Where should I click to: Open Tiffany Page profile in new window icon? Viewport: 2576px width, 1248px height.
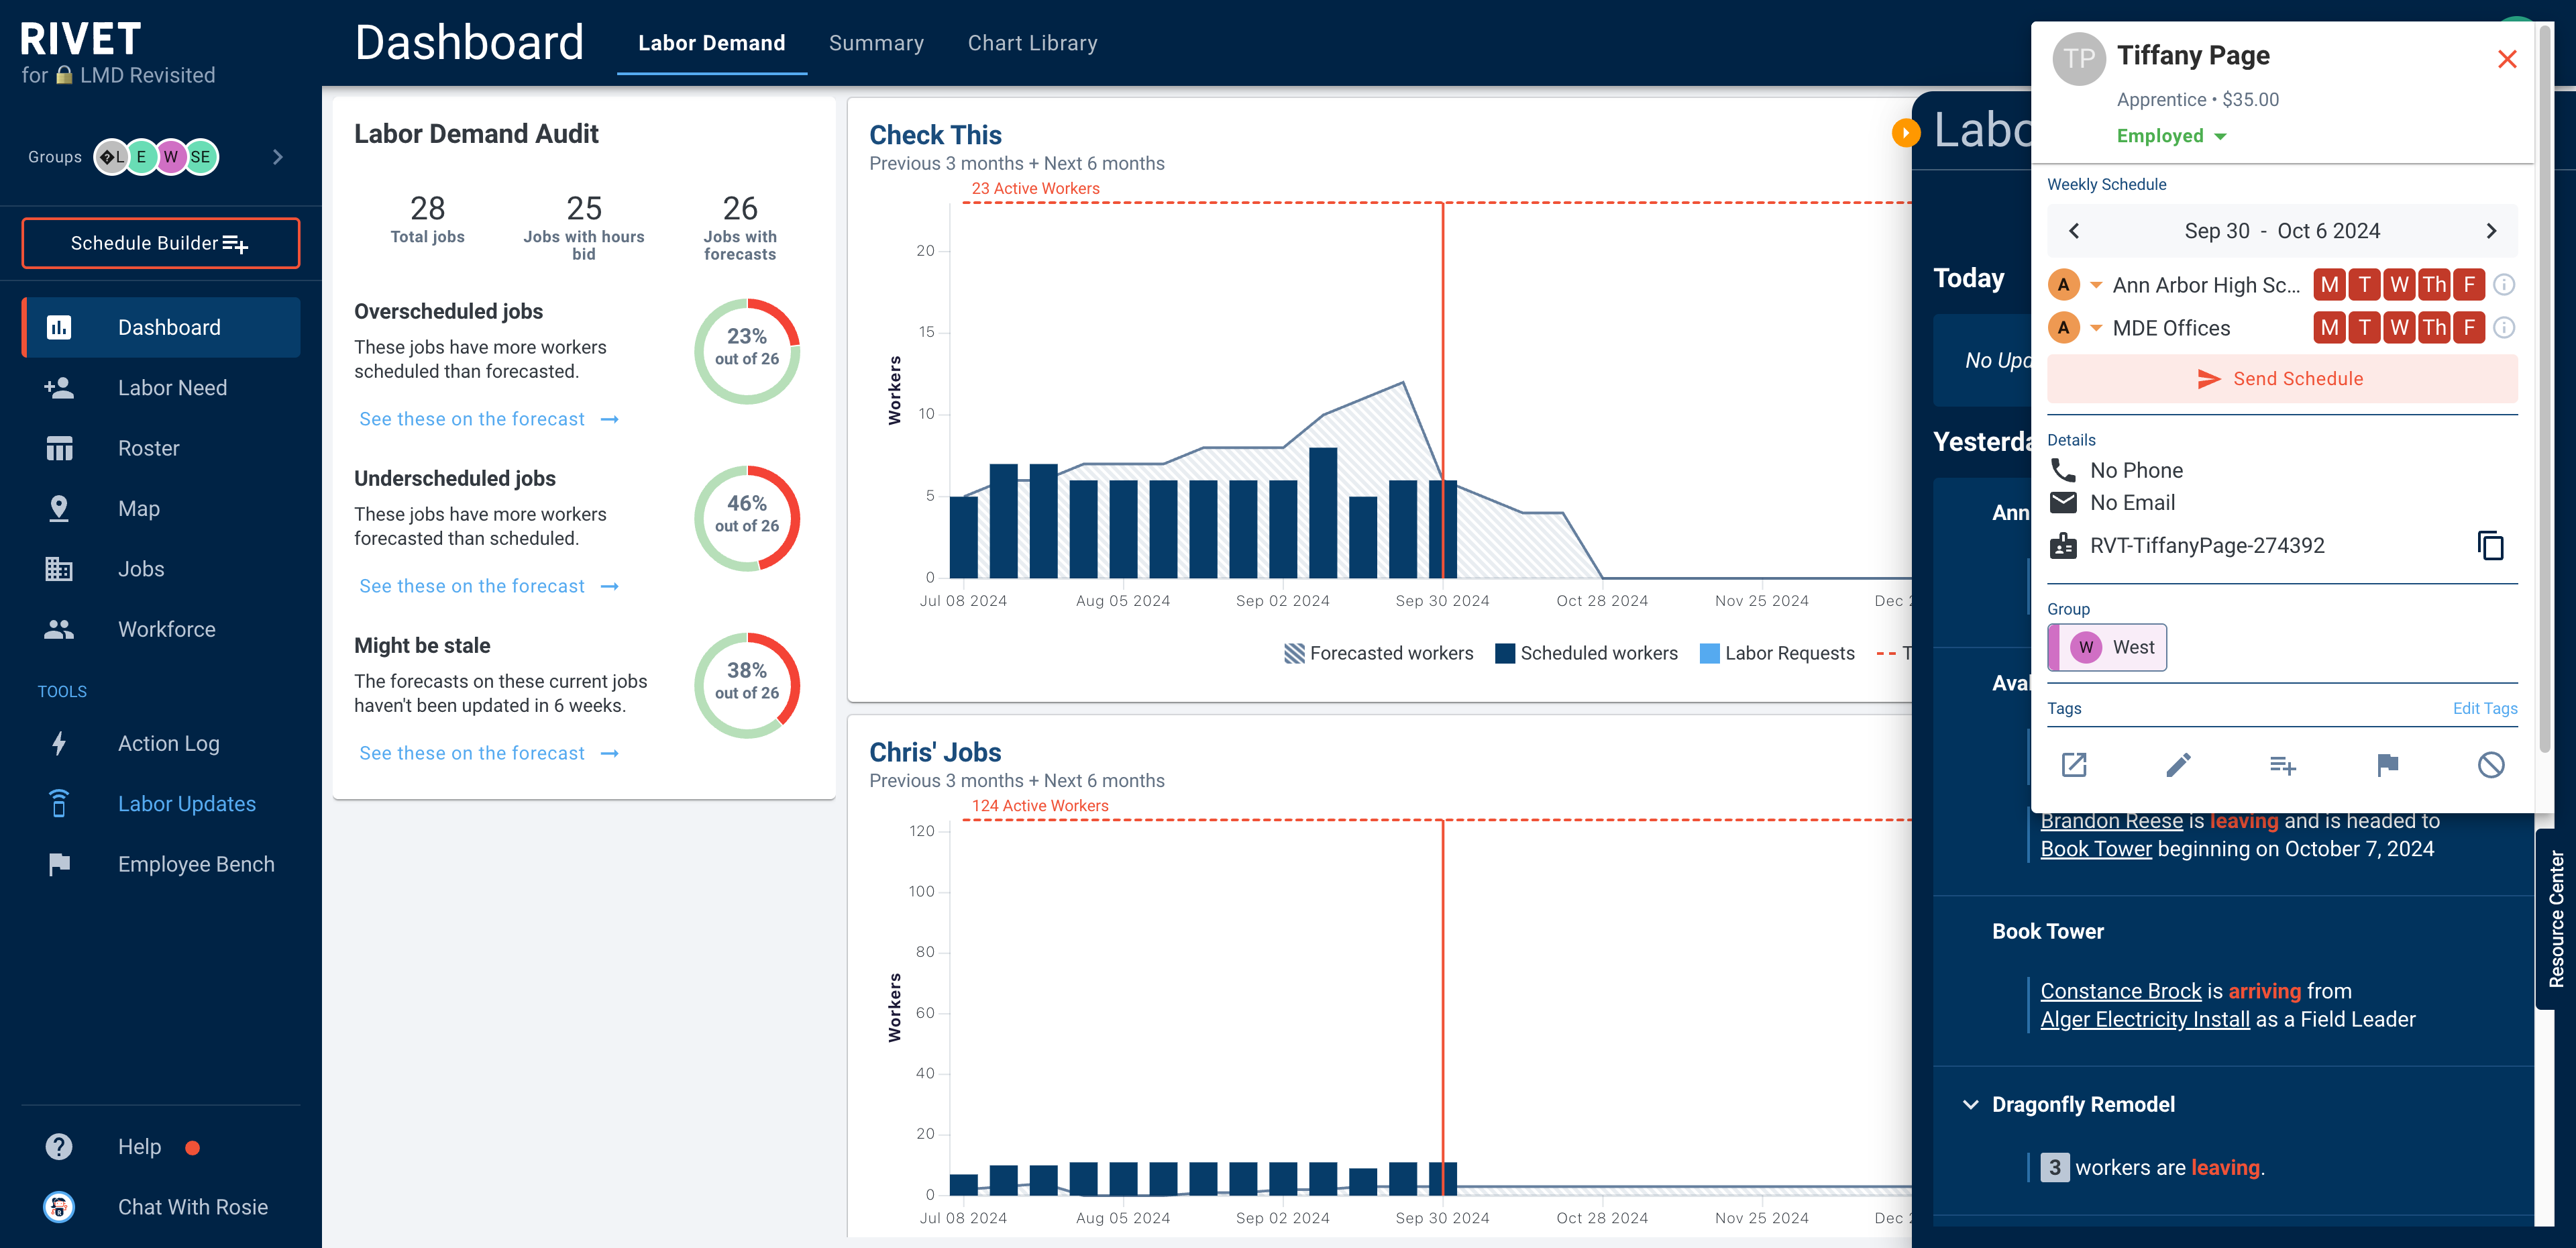pos(2074,765)
